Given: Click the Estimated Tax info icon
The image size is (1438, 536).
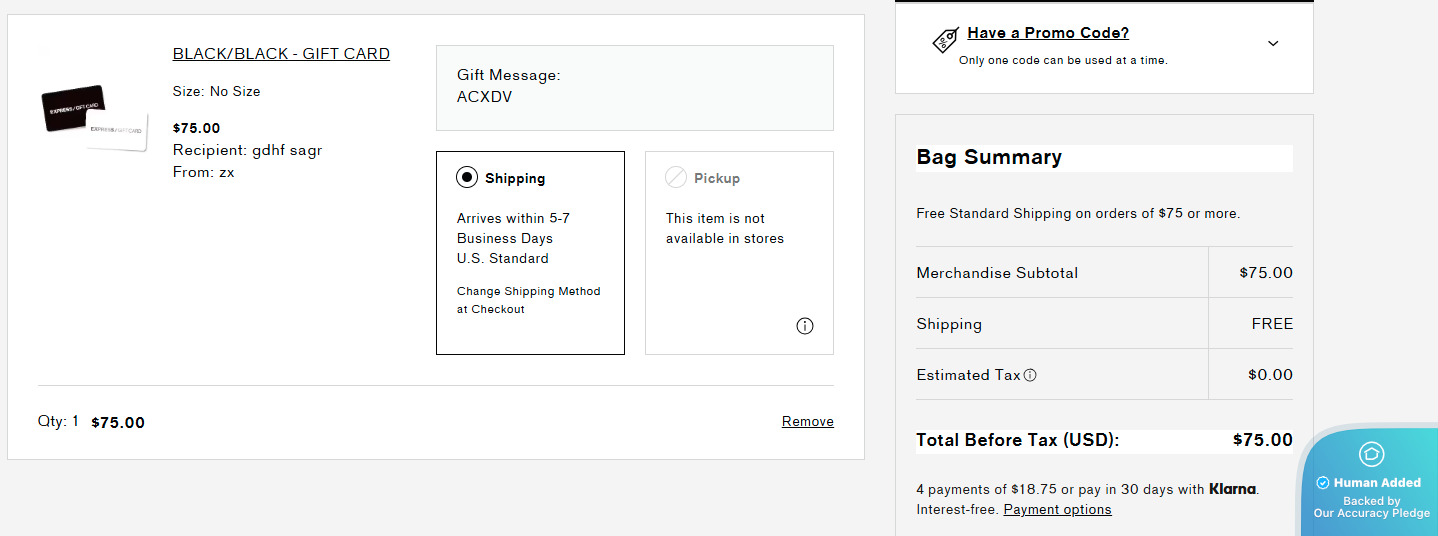Looking at the screenshot, I should click(x=1030, y=375).
